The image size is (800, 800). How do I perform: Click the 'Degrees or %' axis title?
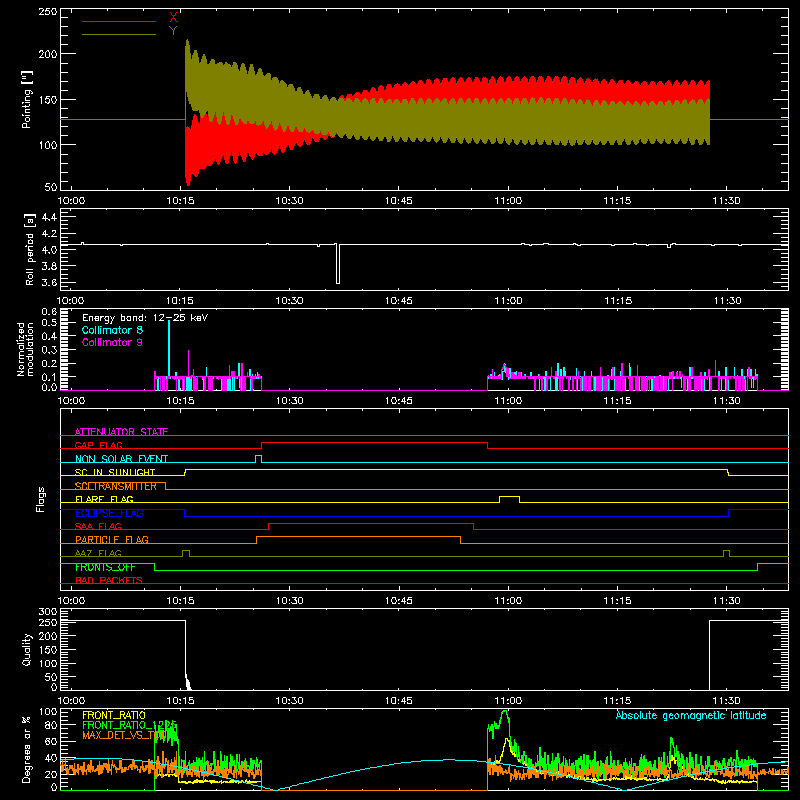(x=27, y=749)
